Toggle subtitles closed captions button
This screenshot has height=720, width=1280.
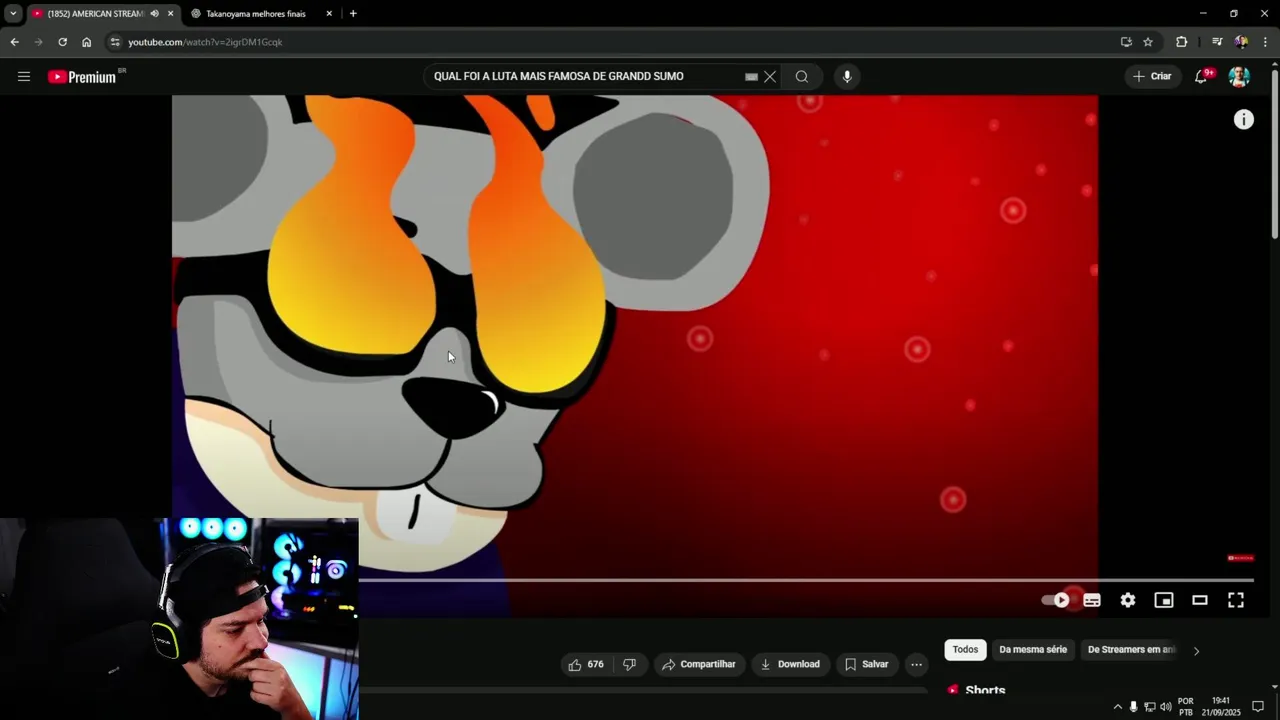1092,600
